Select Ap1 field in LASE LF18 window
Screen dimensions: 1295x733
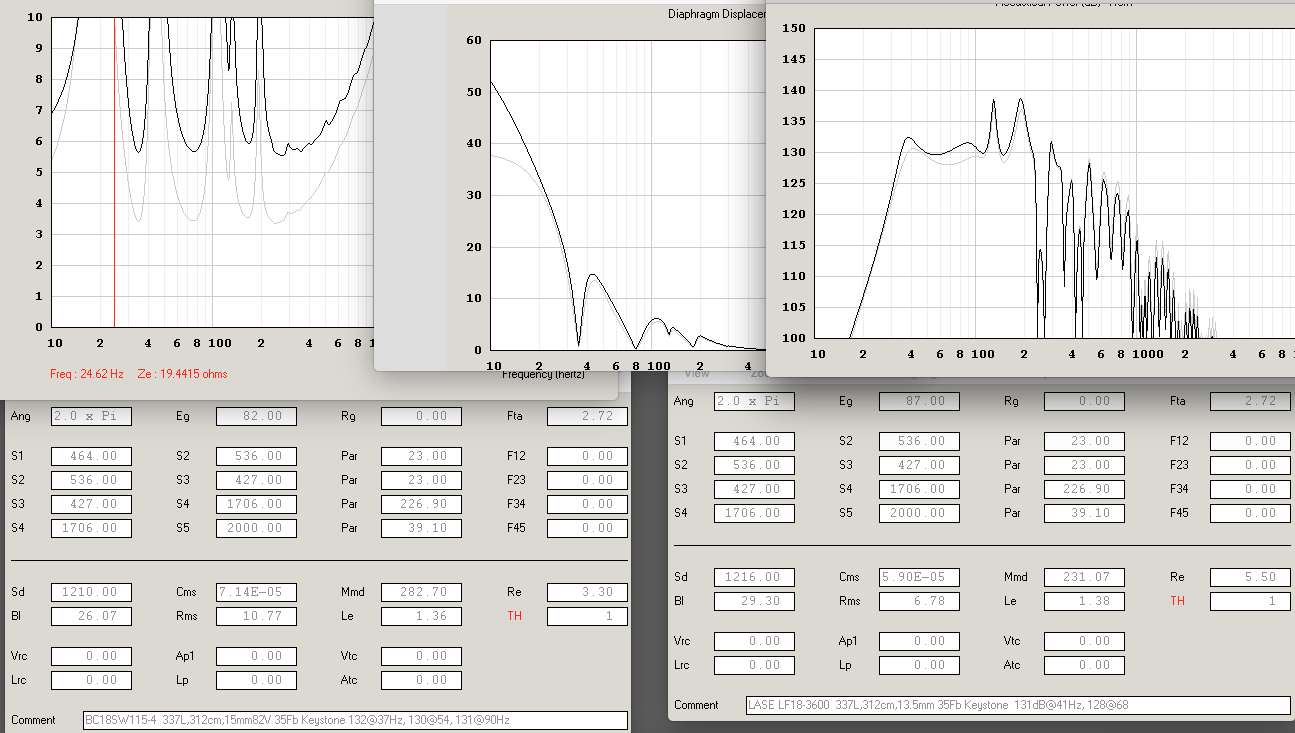click(x=919, y=641)
